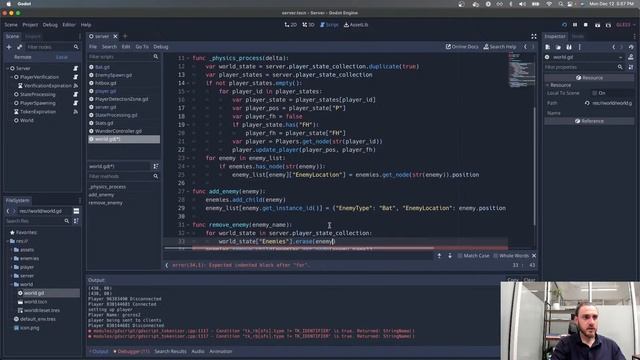The height and width of the screenshot is (360, 640).
Task: Click the instance child scene link icon
Action: (x=19, y=47)
